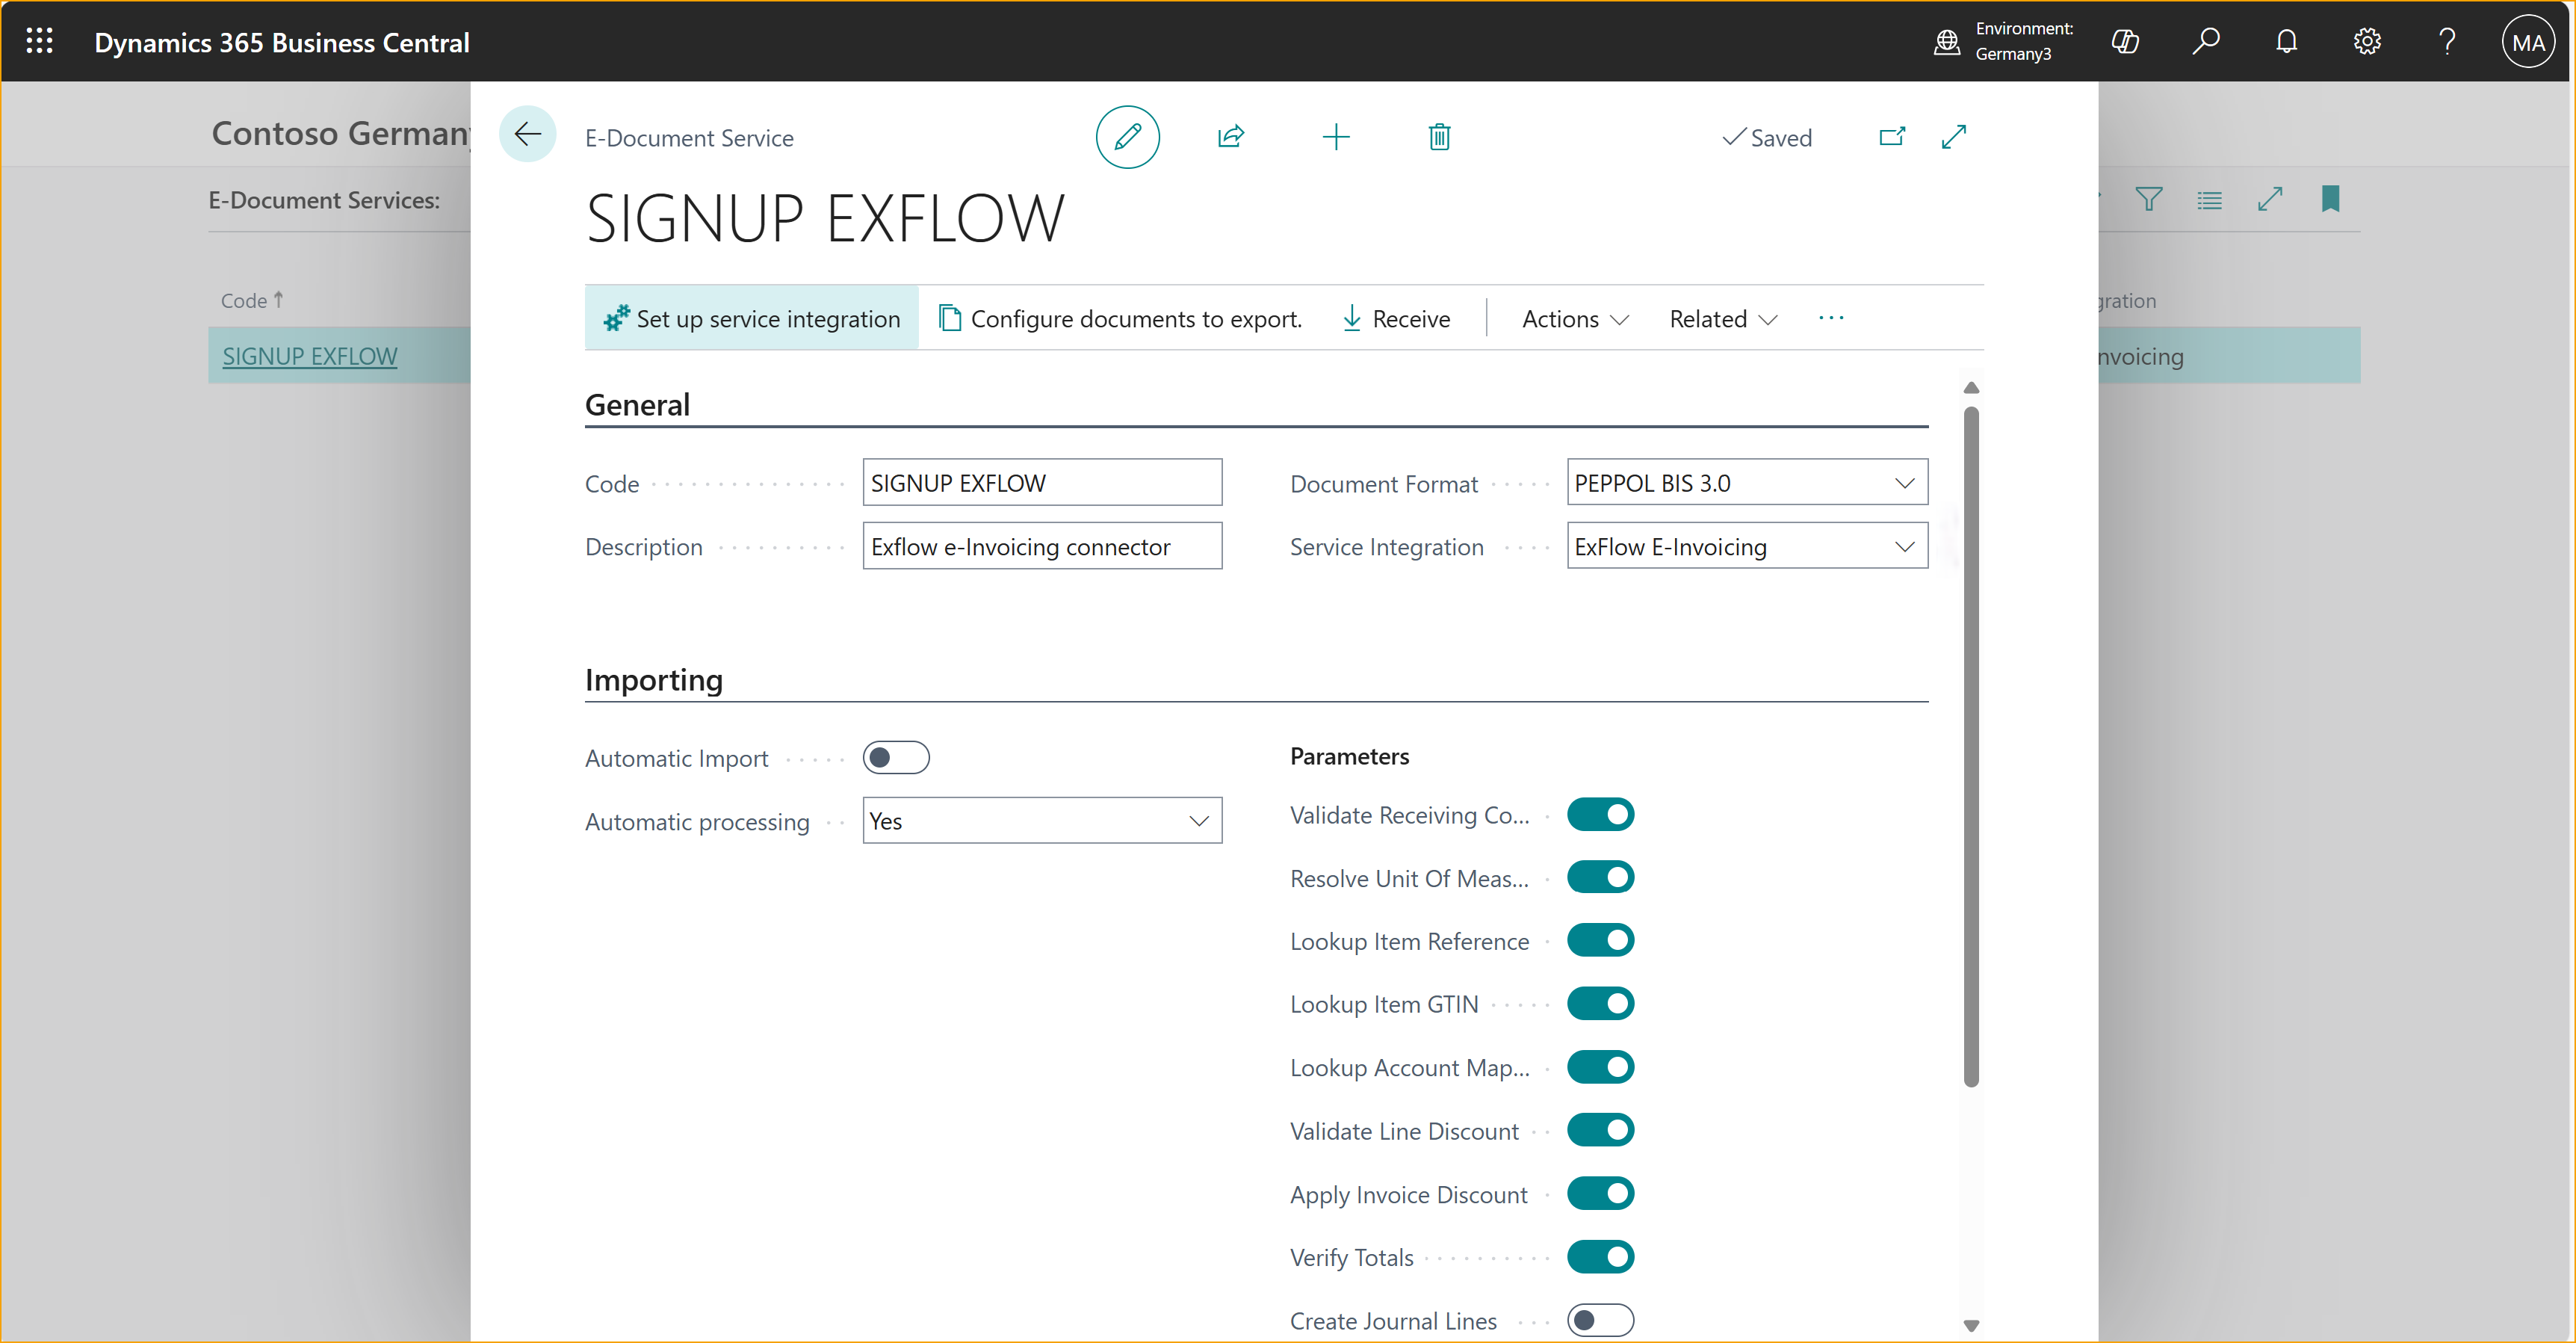
Task: Enable the Create Journal Lines toggle
Action: tap(1601, 1319)
